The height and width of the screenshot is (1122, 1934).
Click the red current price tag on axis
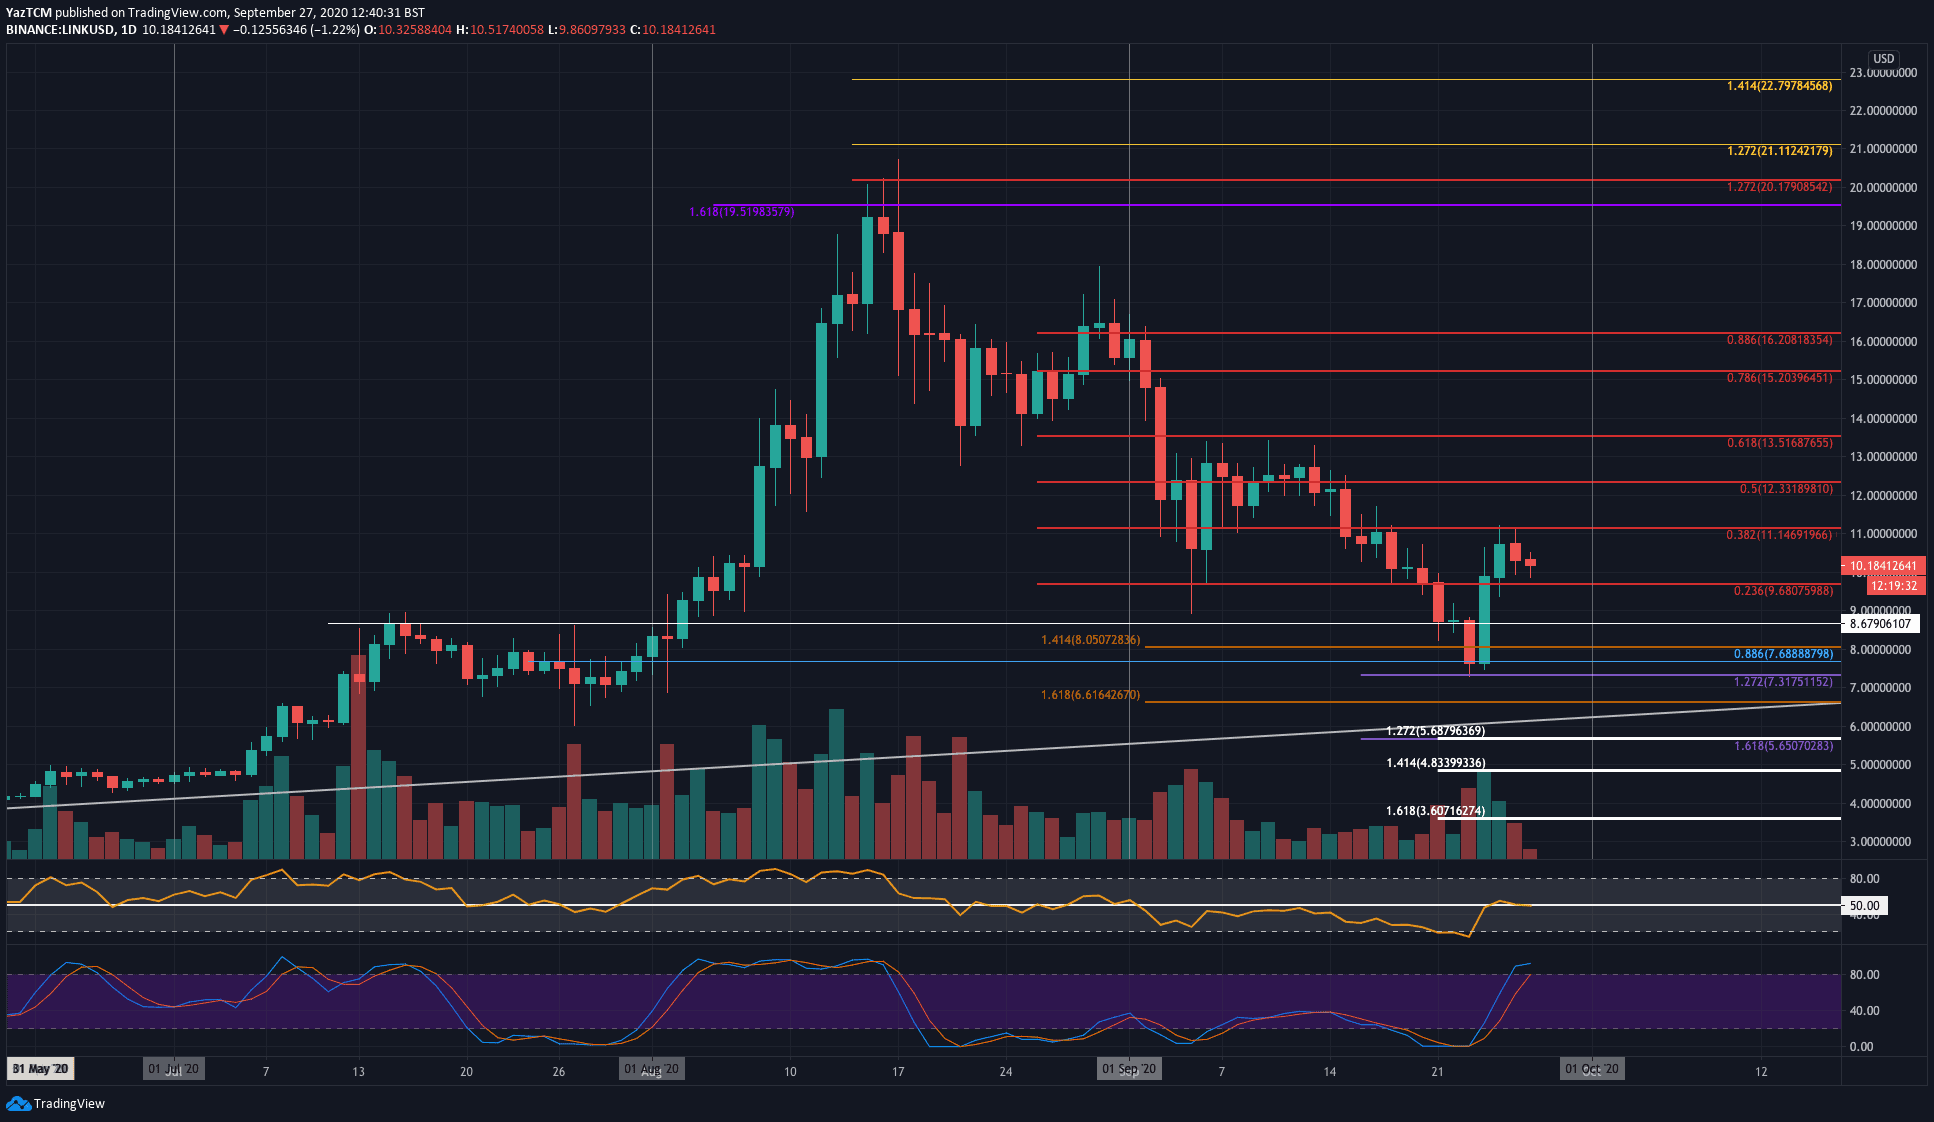tap(1883, 566)
